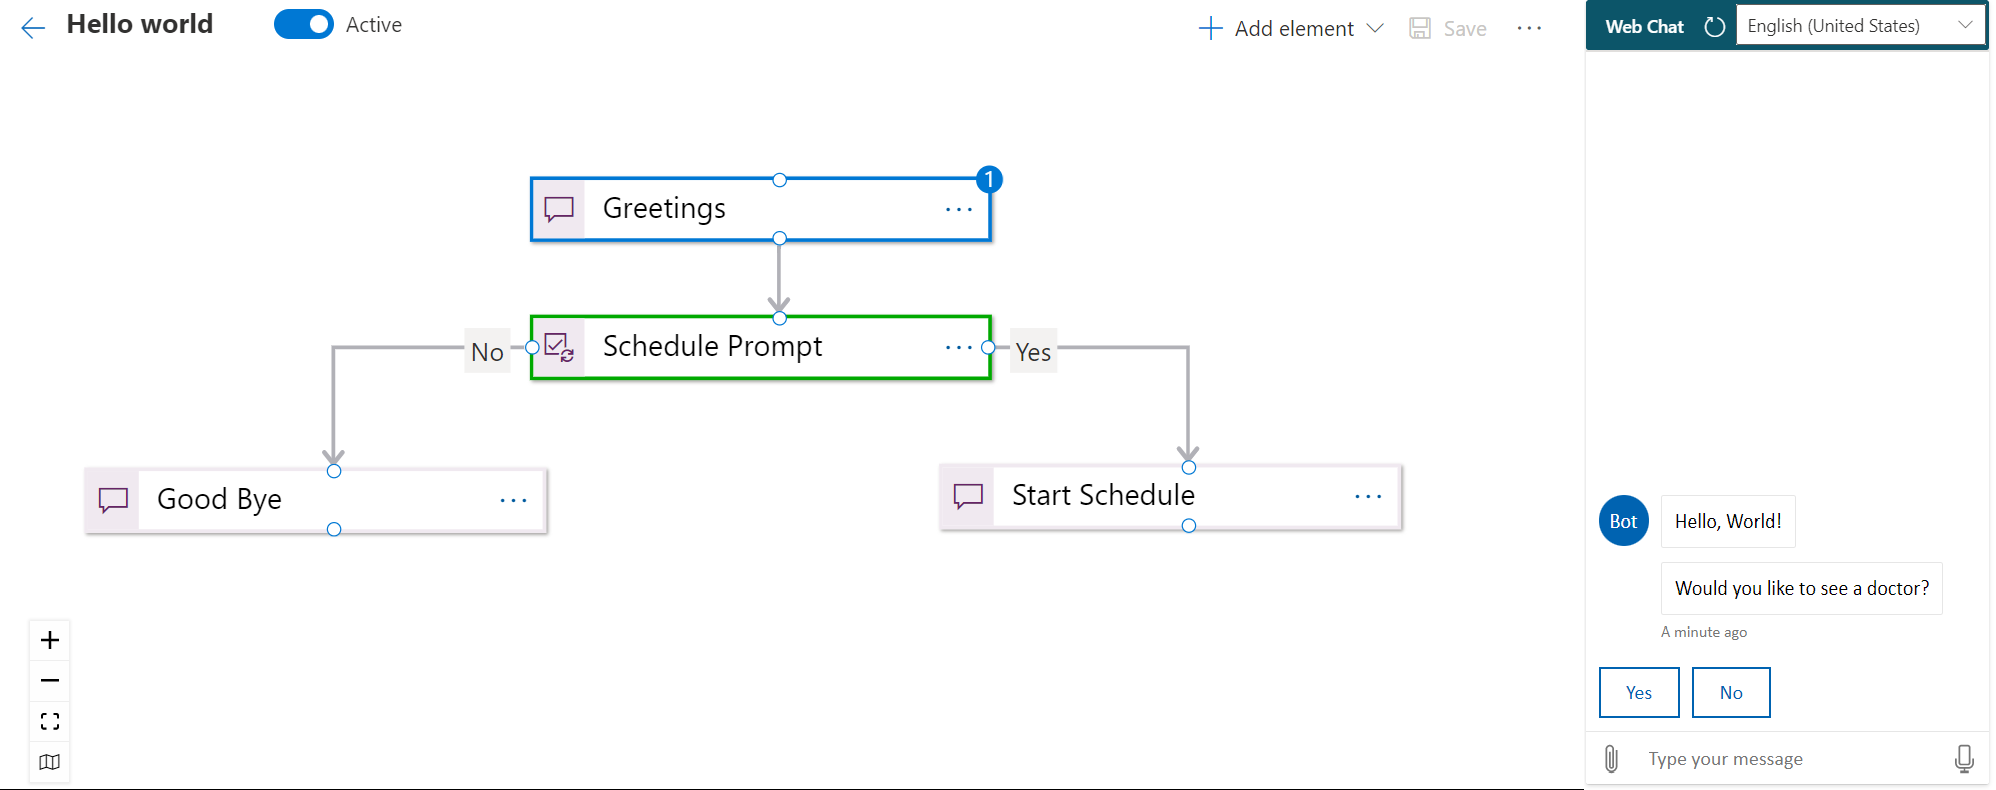Click the Yes button in the chat
The width and height of the screenshot is (1996, 790).
coord(1638,692)
